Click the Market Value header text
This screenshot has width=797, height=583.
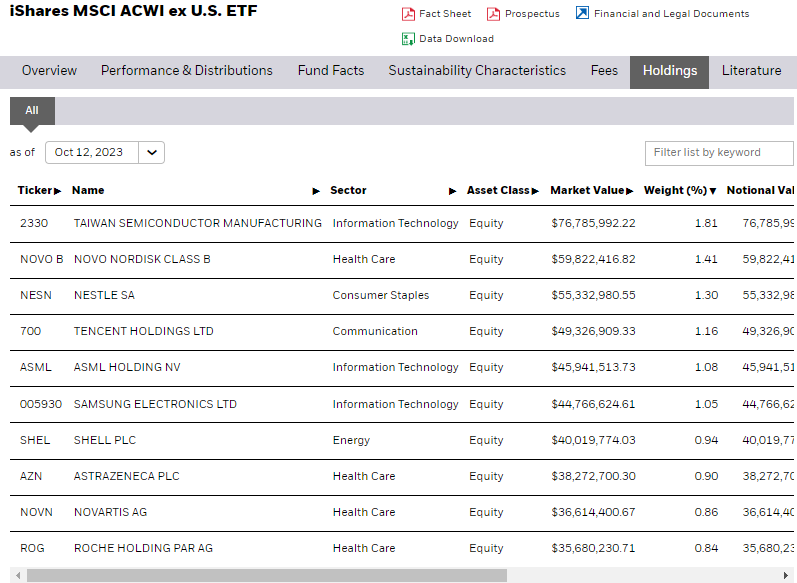587,190
